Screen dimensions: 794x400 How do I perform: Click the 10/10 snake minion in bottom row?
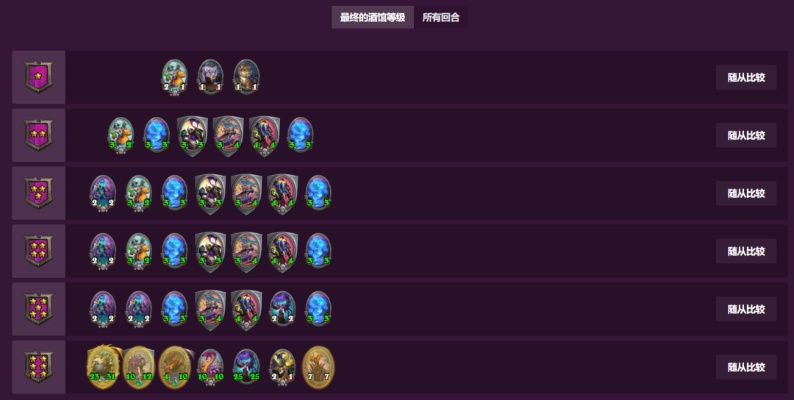pos(210,366)
